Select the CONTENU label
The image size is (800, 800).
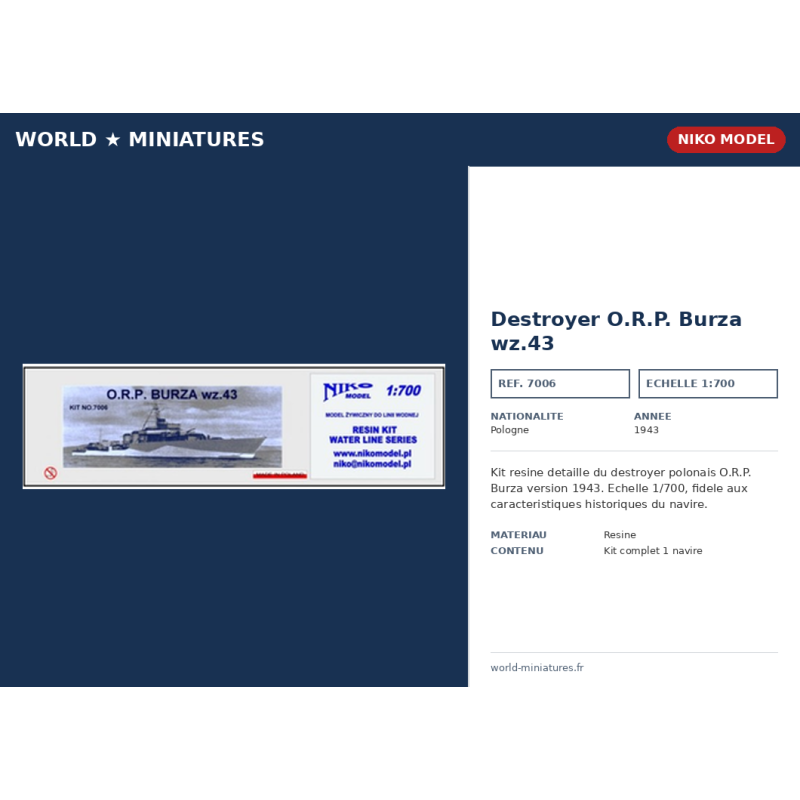517,551
